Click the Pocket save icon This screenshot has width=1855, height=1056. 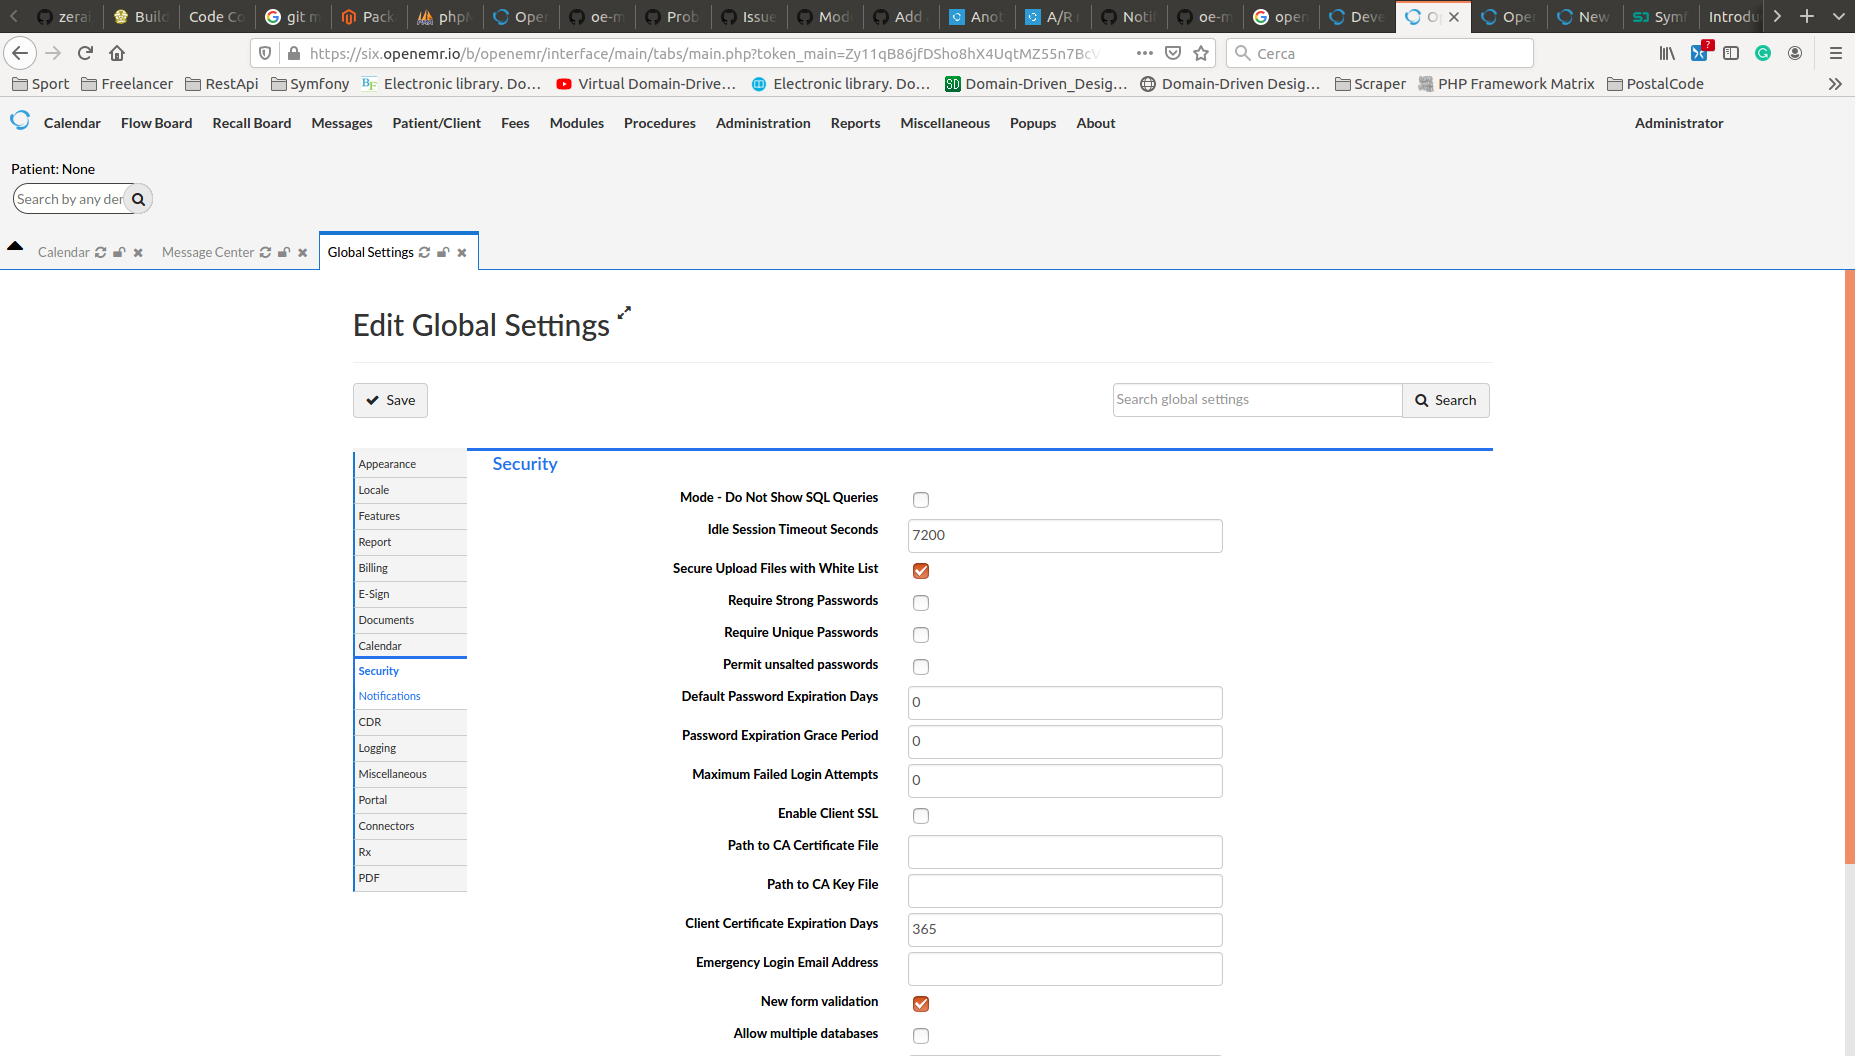[1173, 53]
